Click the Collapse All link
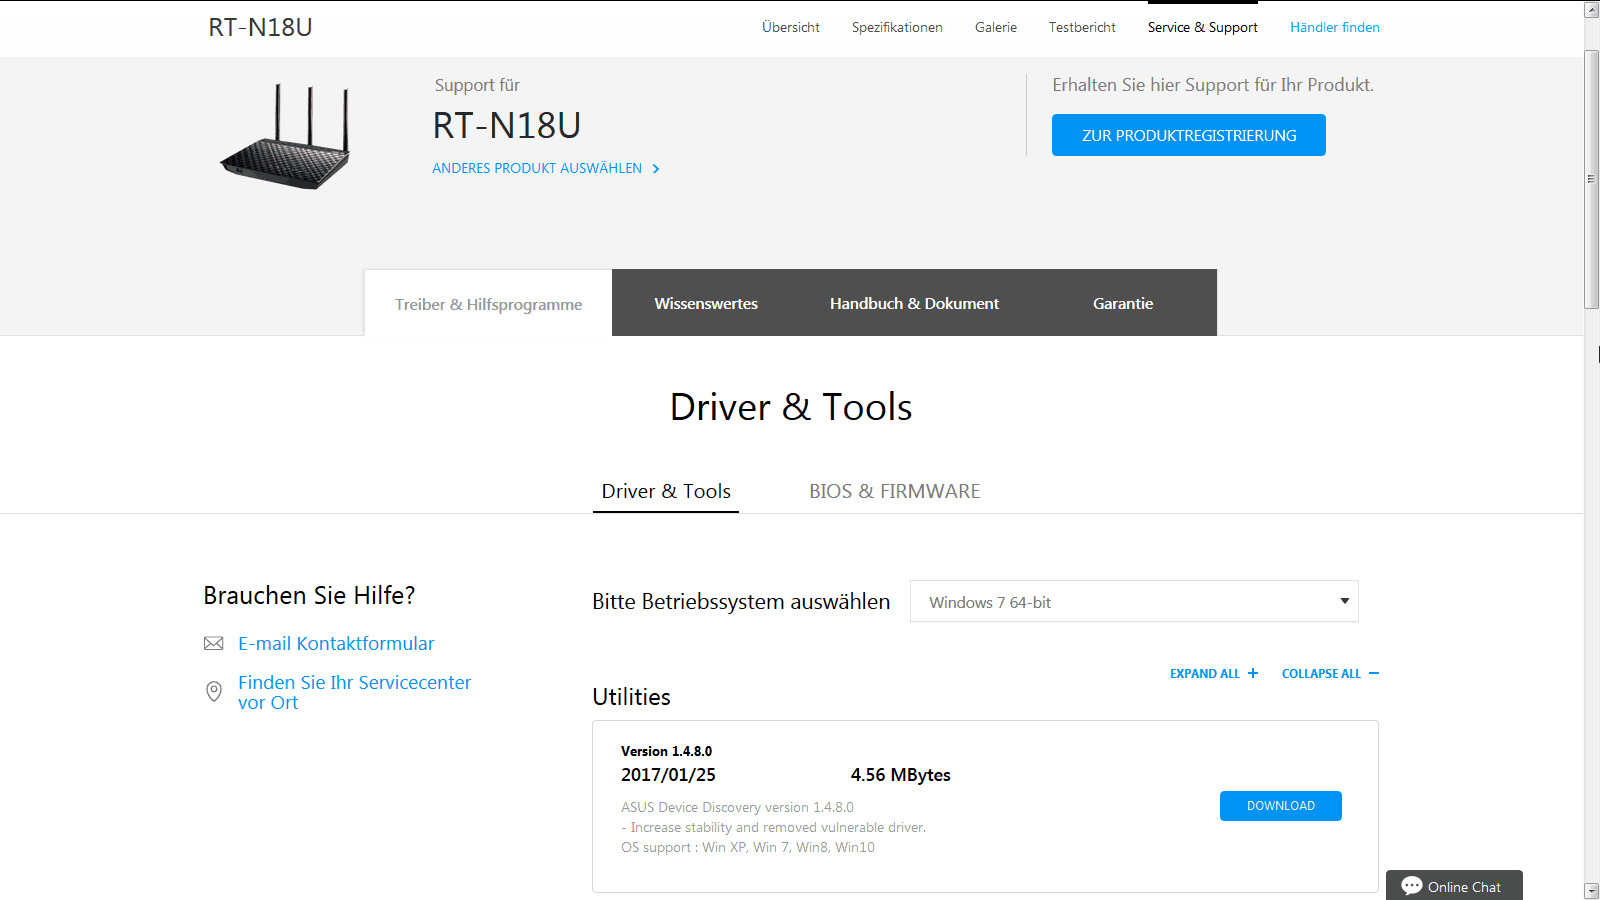1600x900 pixels. pyautogui.click(x=1321, y=673)
